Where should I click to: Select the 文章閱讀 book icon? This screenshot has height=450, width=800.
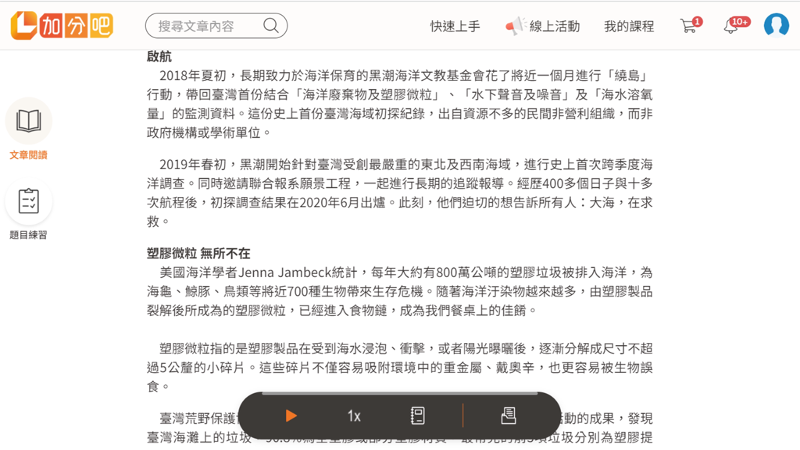pos(28,121)
